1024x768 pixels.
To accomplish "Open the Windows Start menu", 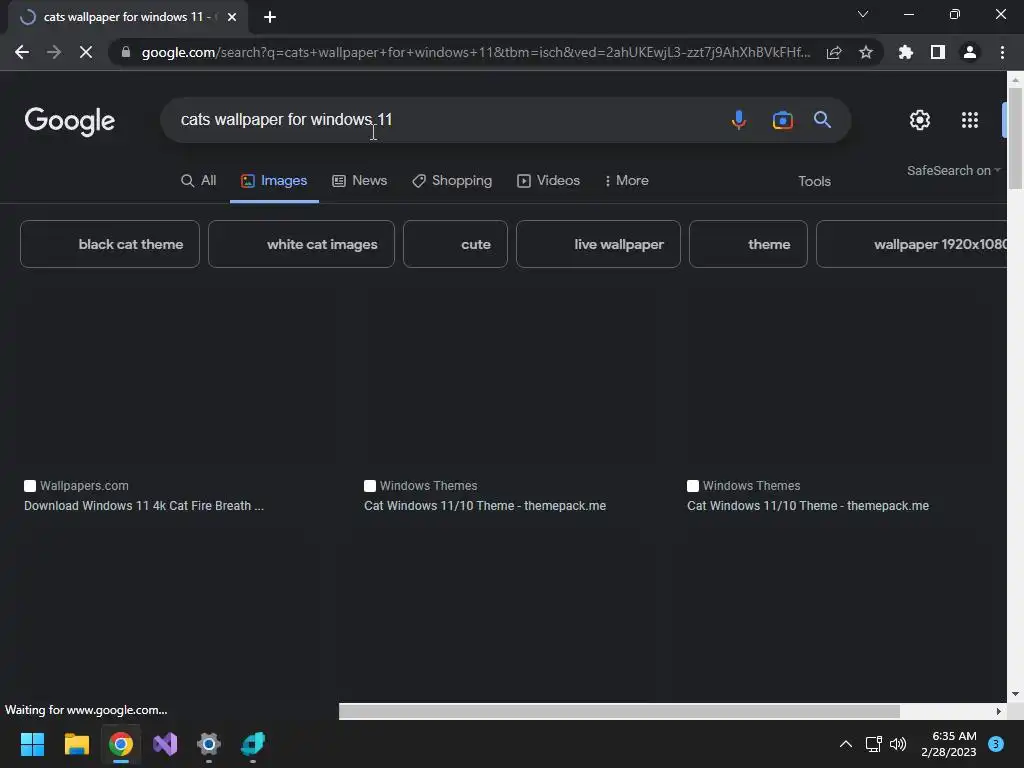I will coord(32,744).
